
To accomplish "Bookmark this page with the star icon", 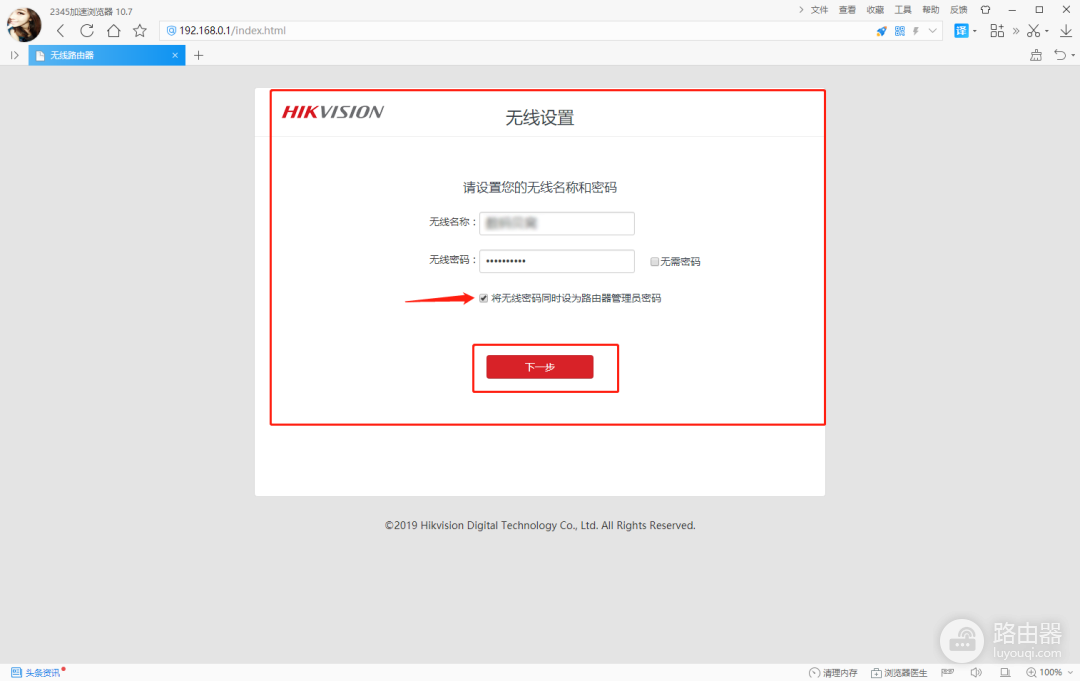I will [x=140, y=31].
